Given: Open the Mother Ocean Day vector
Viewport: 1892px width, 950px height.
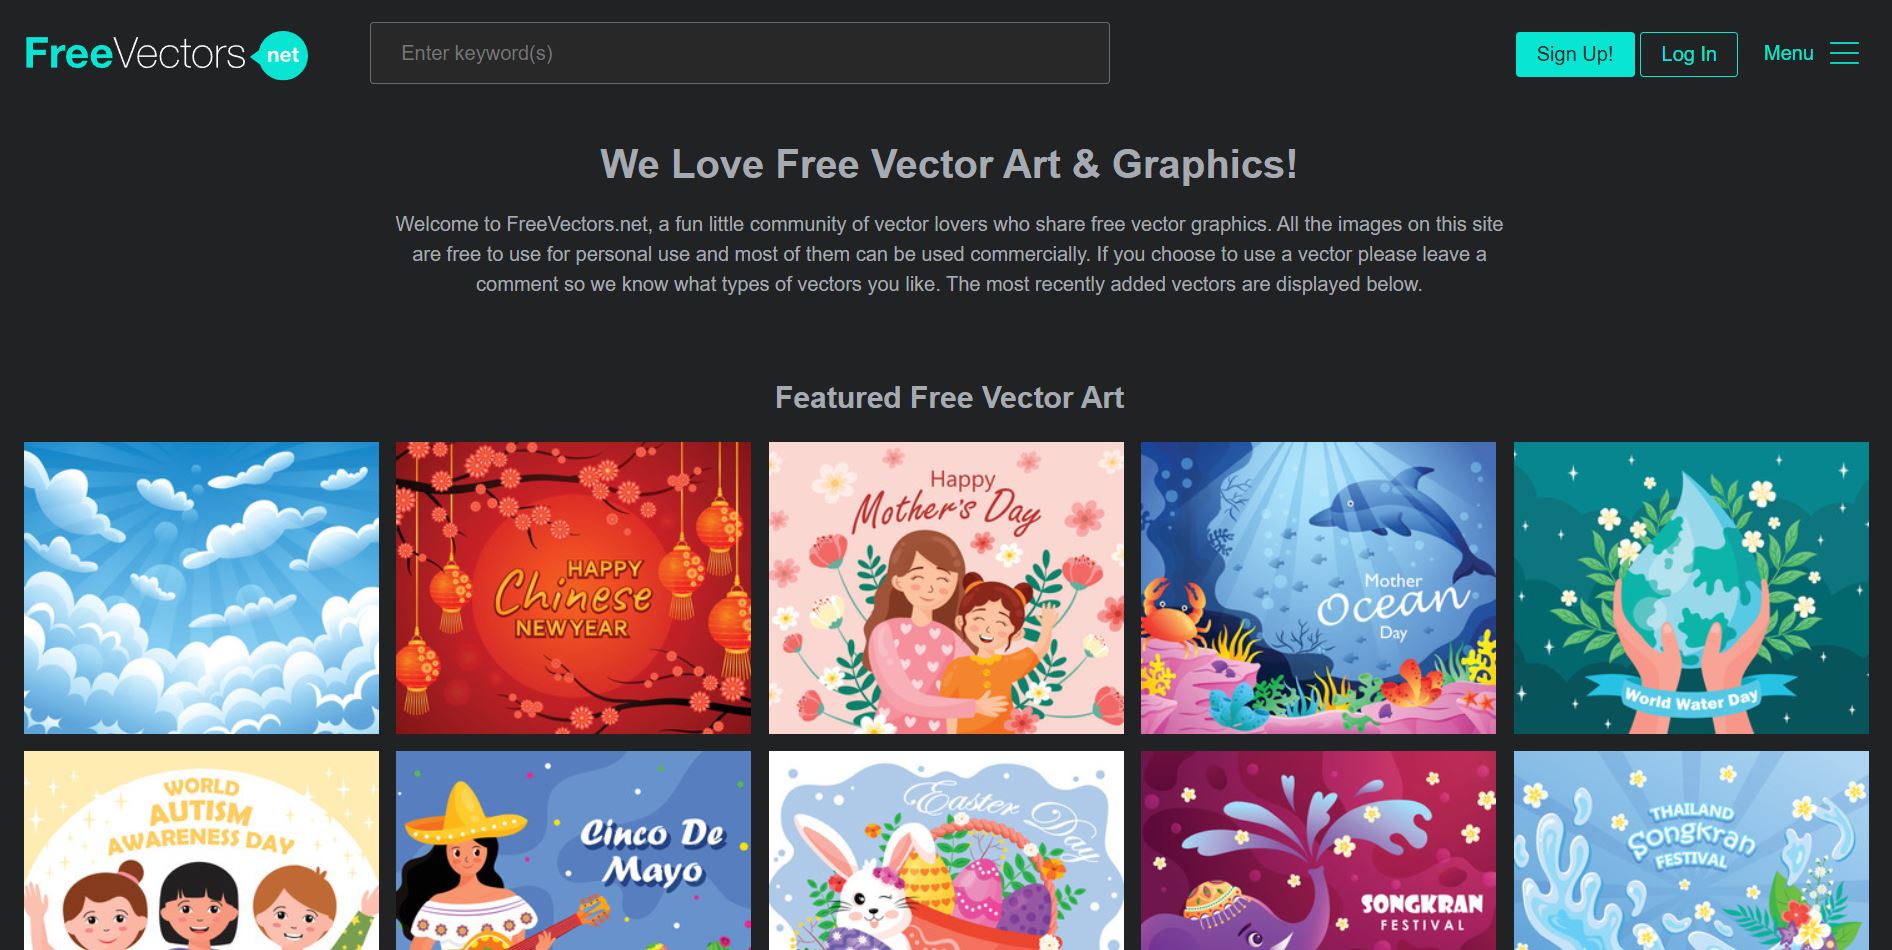Looking at the screenshot, I should coord(1318,588).
